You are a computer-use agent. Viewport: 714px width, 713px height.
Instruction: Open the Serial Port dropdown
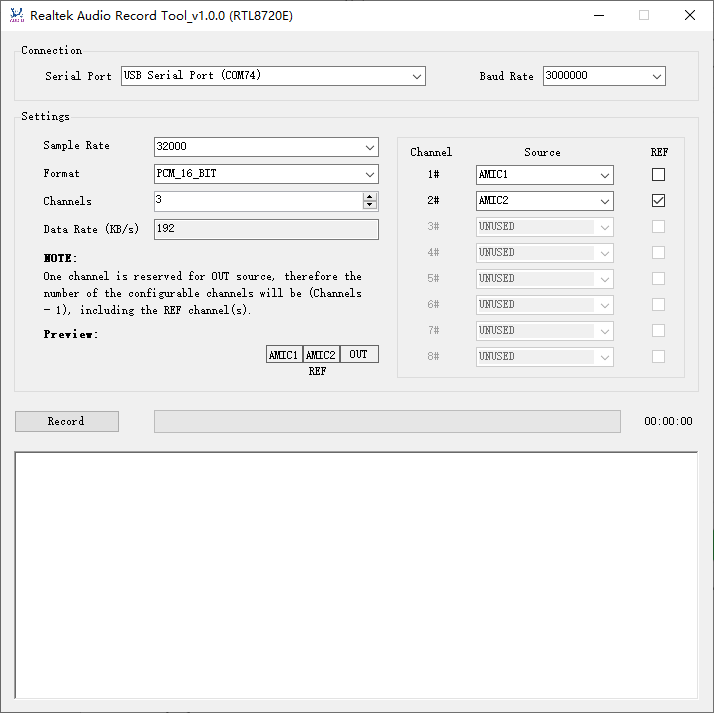pyautogui.click(x=273, y=76)
